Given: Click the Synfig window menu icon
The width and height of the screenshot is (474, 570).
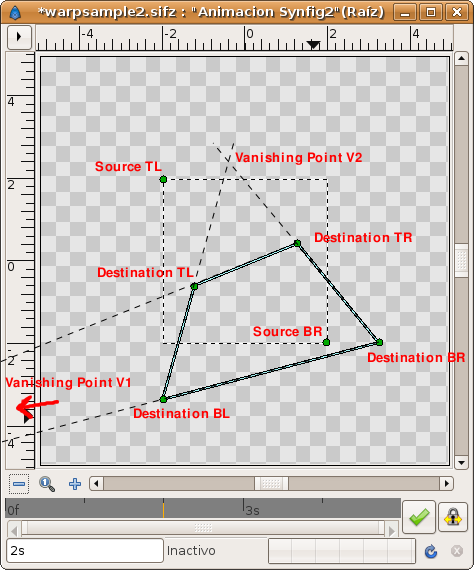Looking at the screenshot, I should click(x=15, y=12).
